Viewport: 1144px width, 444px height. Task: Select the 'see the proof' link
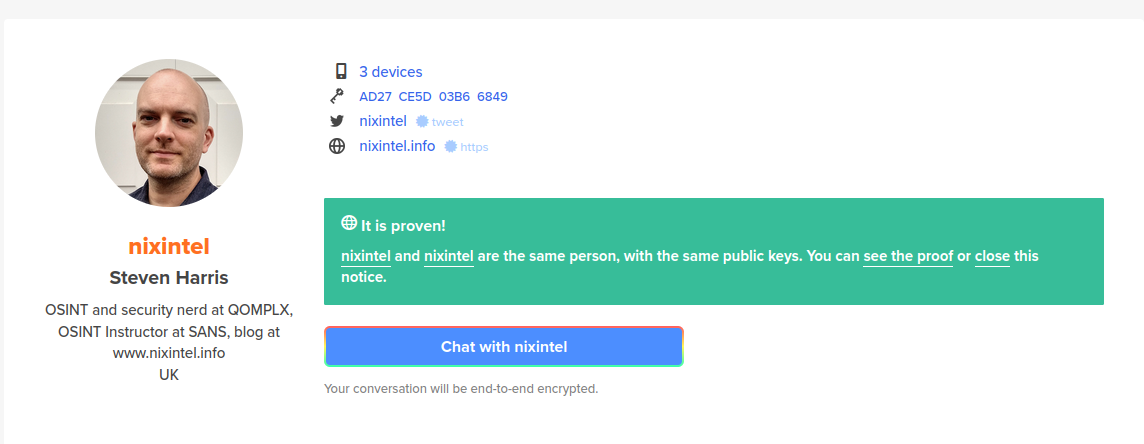pyautogui.click(x=908, y=257)
